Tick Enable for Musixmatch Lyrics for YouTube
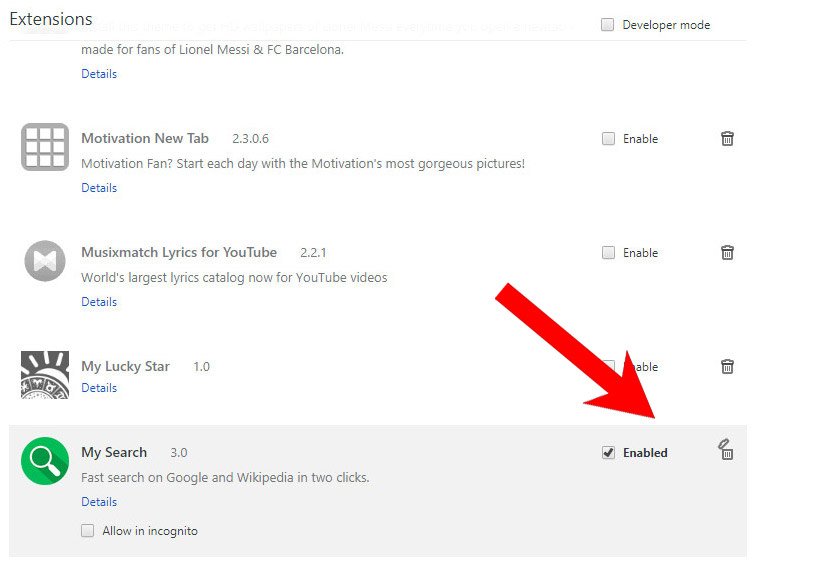The image size is (815, 575). click(608, 253)
